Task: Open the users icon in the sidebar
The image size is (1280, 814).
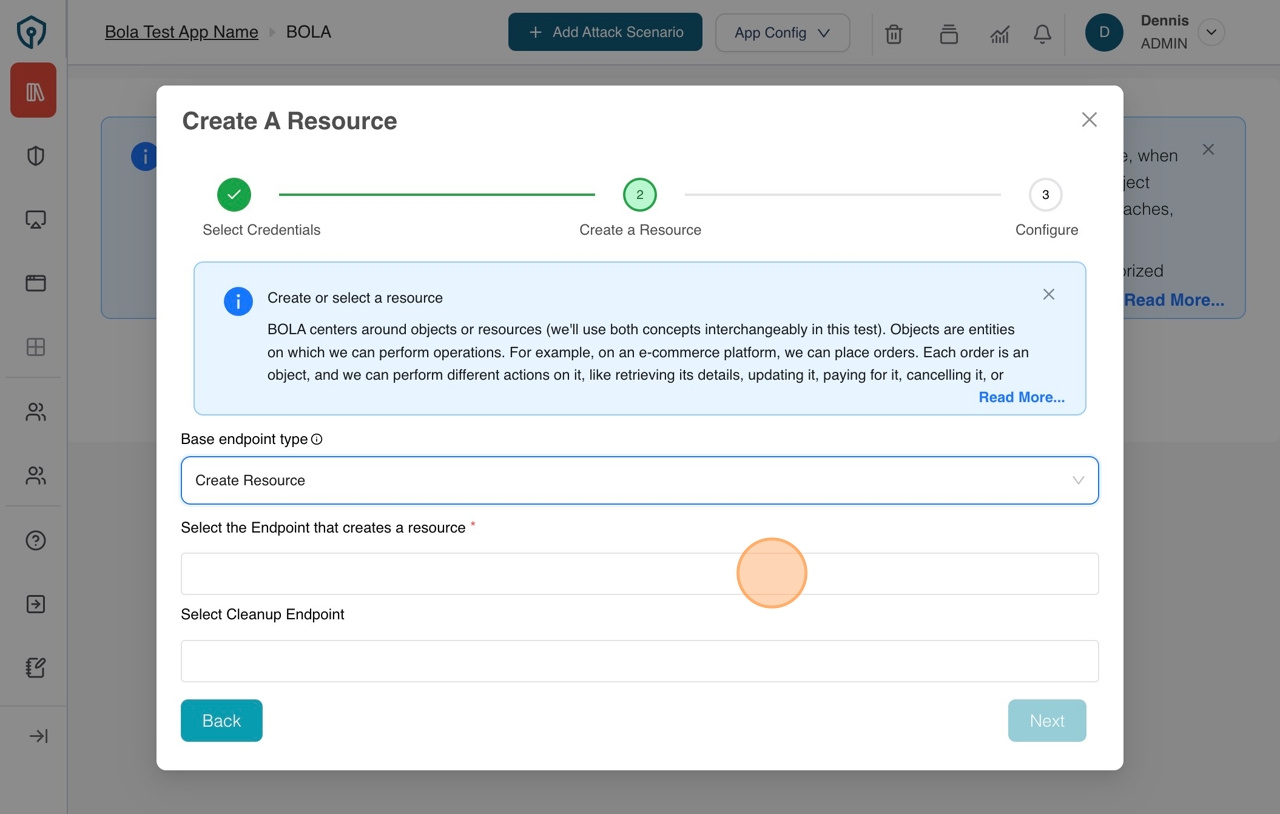Action: click(33, 411)
